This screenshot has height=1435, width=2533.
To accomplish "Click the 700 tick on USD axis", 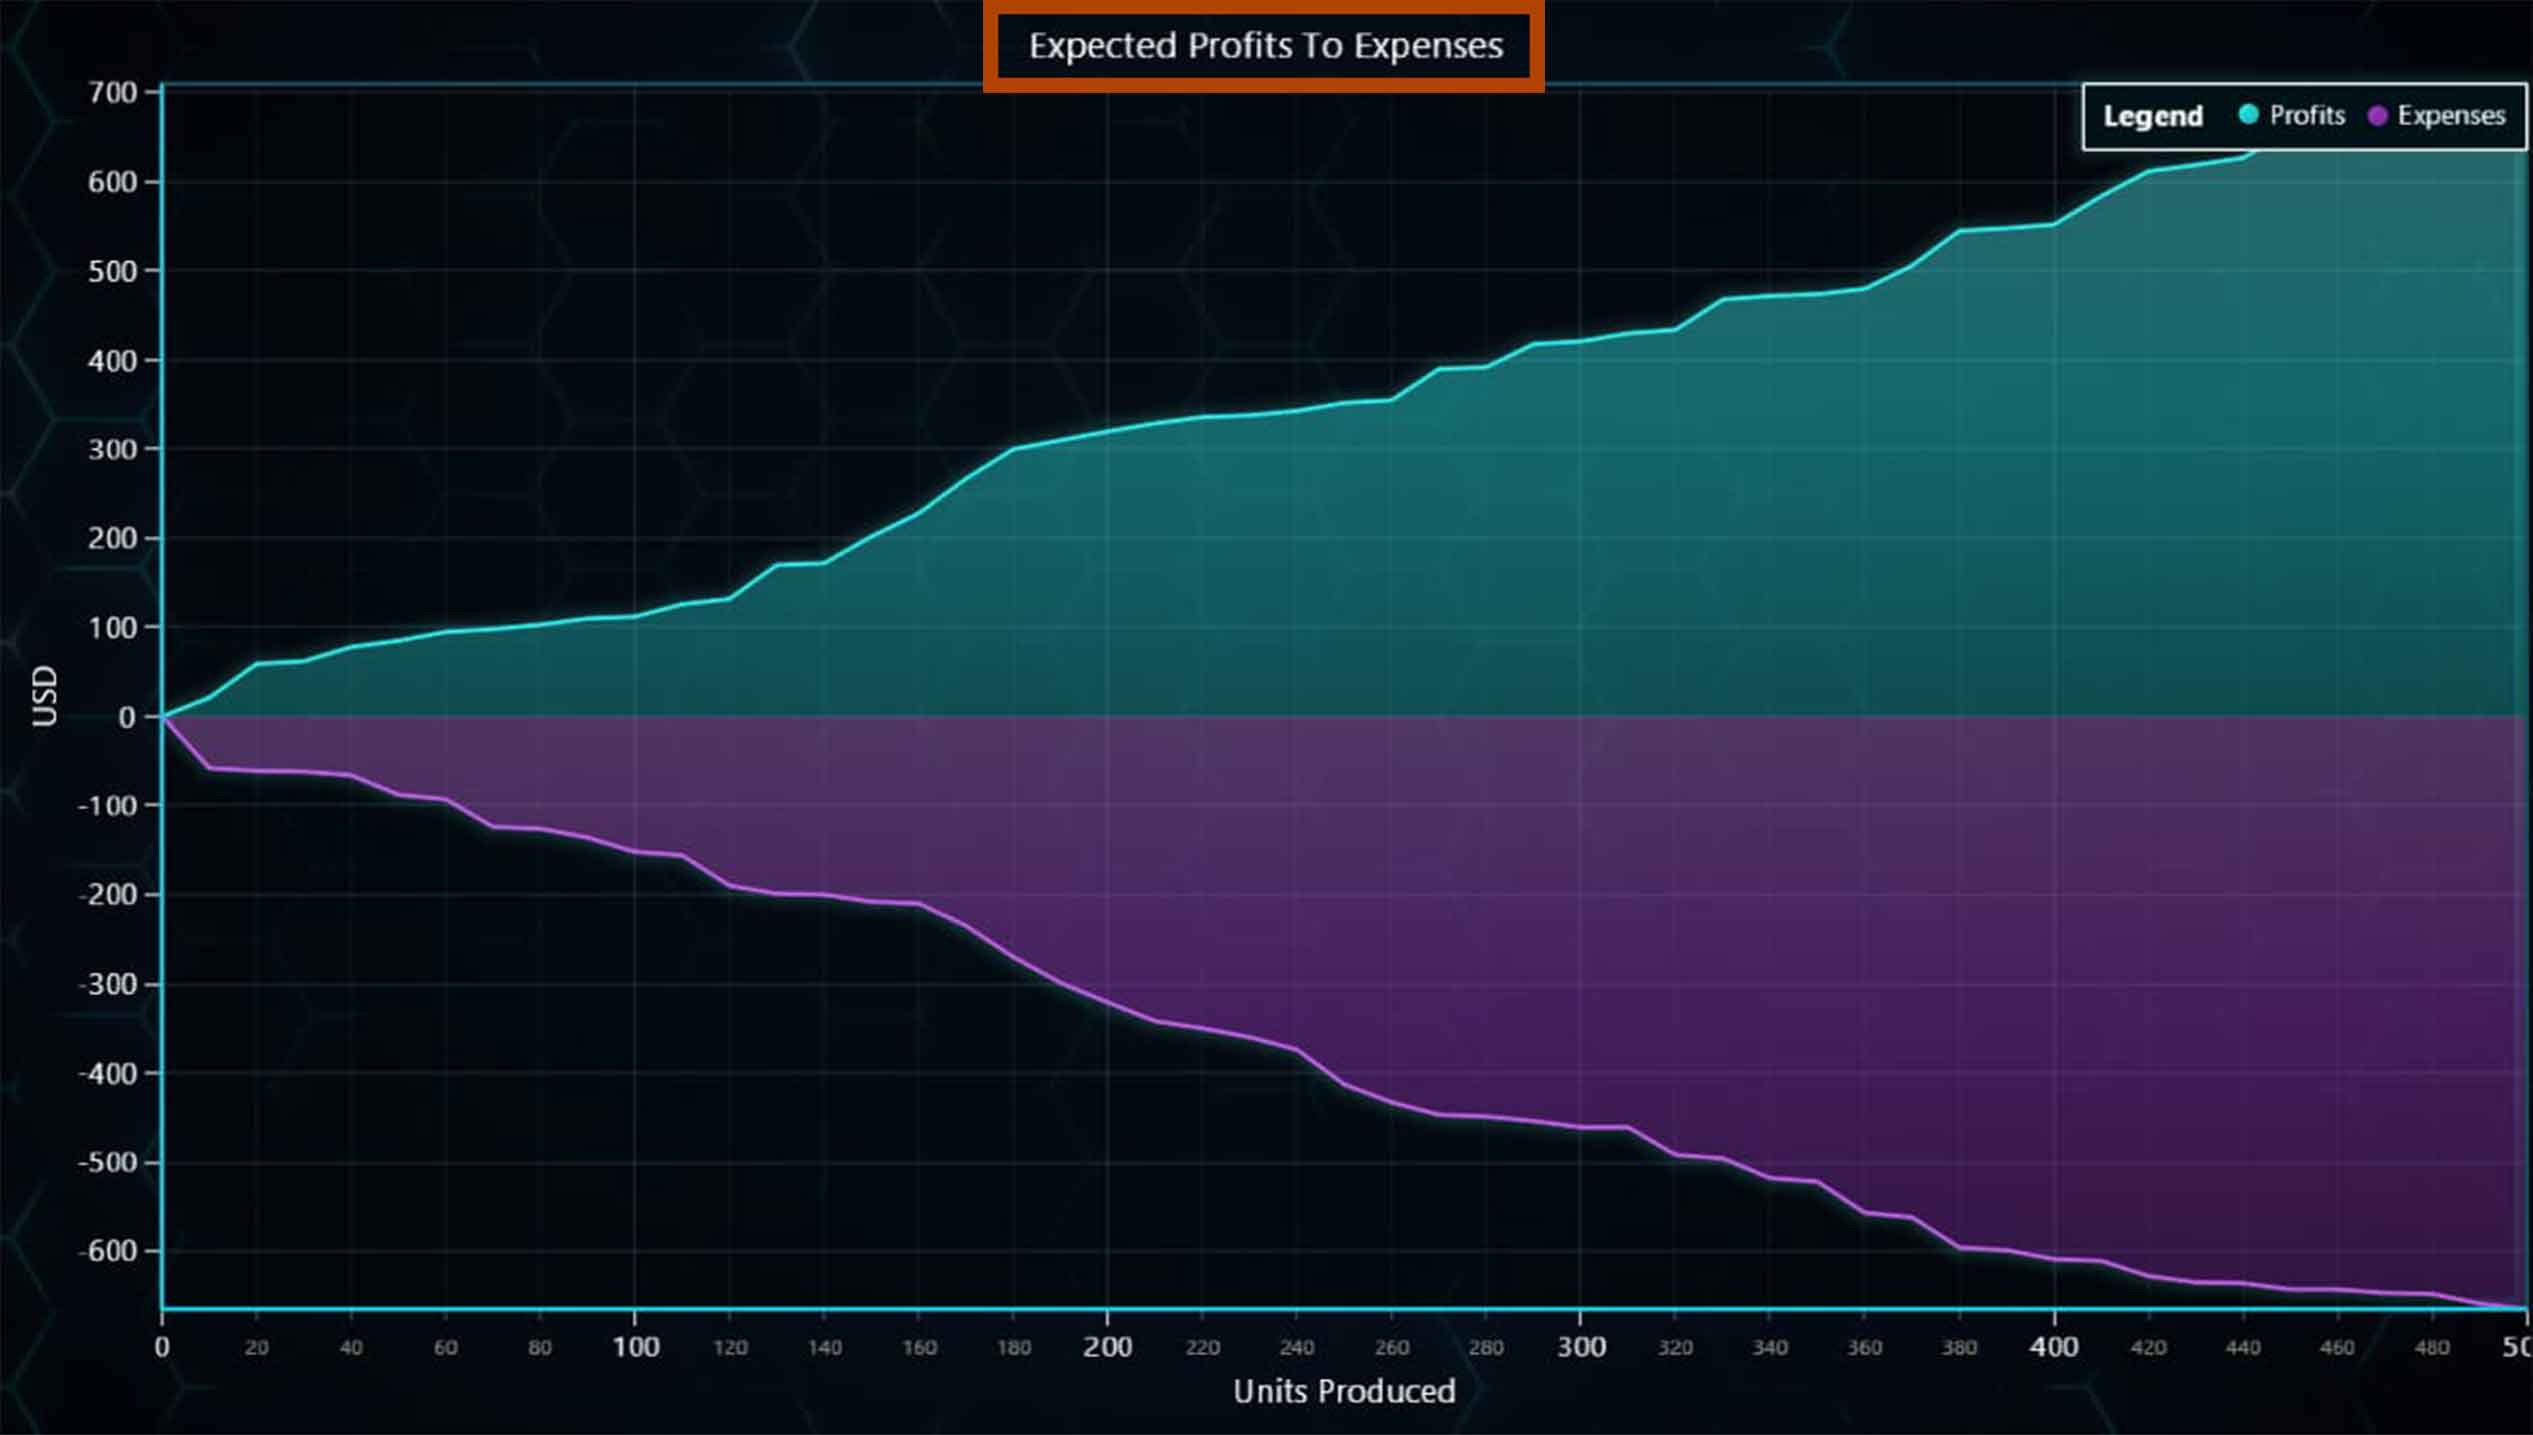I will tap(112, 93).
